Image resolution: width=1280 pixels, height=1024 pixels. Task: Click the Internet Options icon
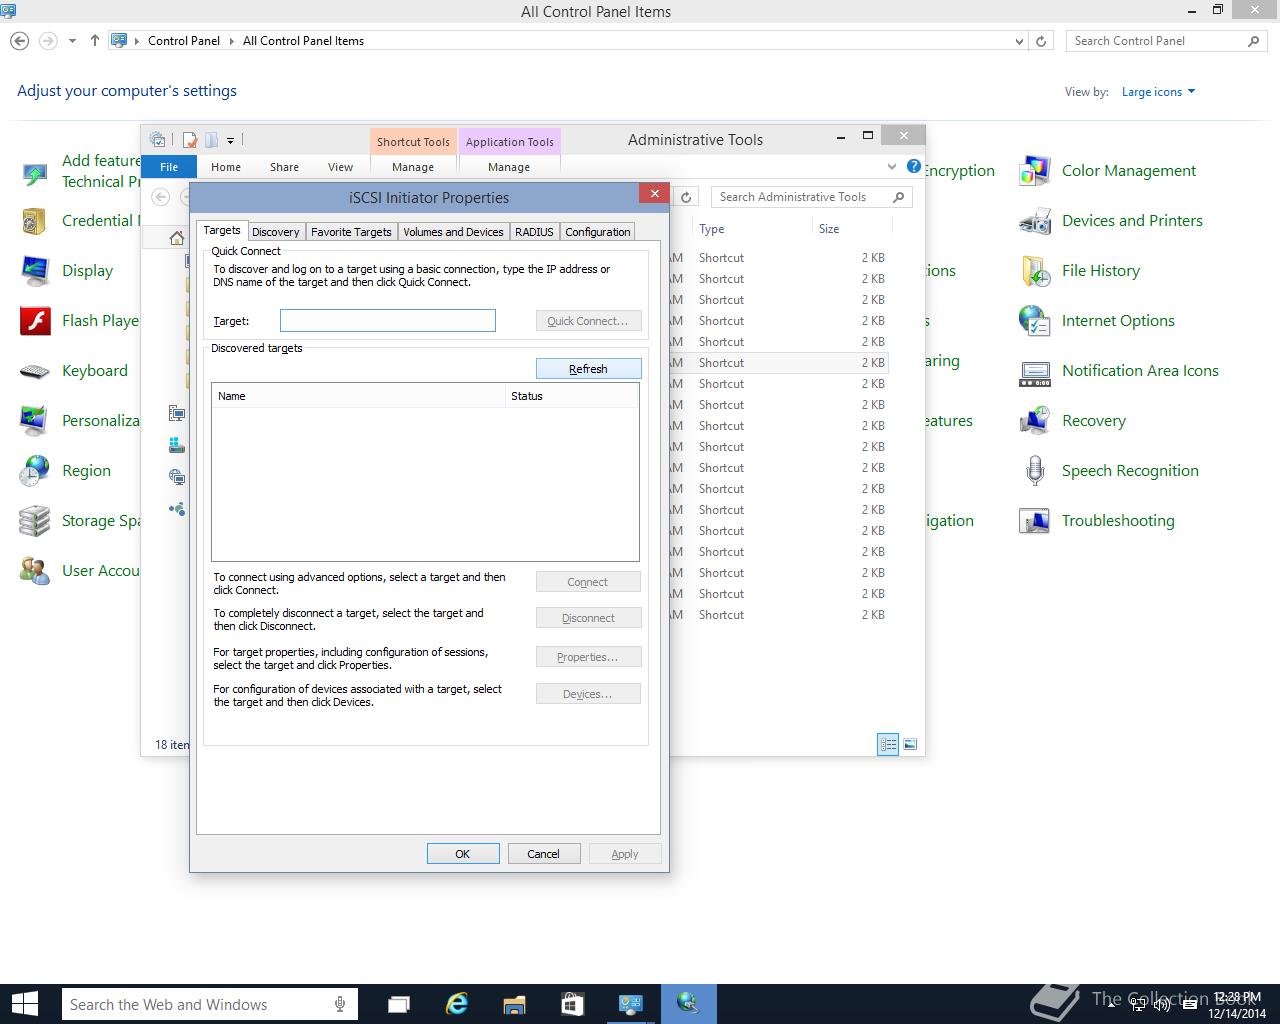(1034, 321)
